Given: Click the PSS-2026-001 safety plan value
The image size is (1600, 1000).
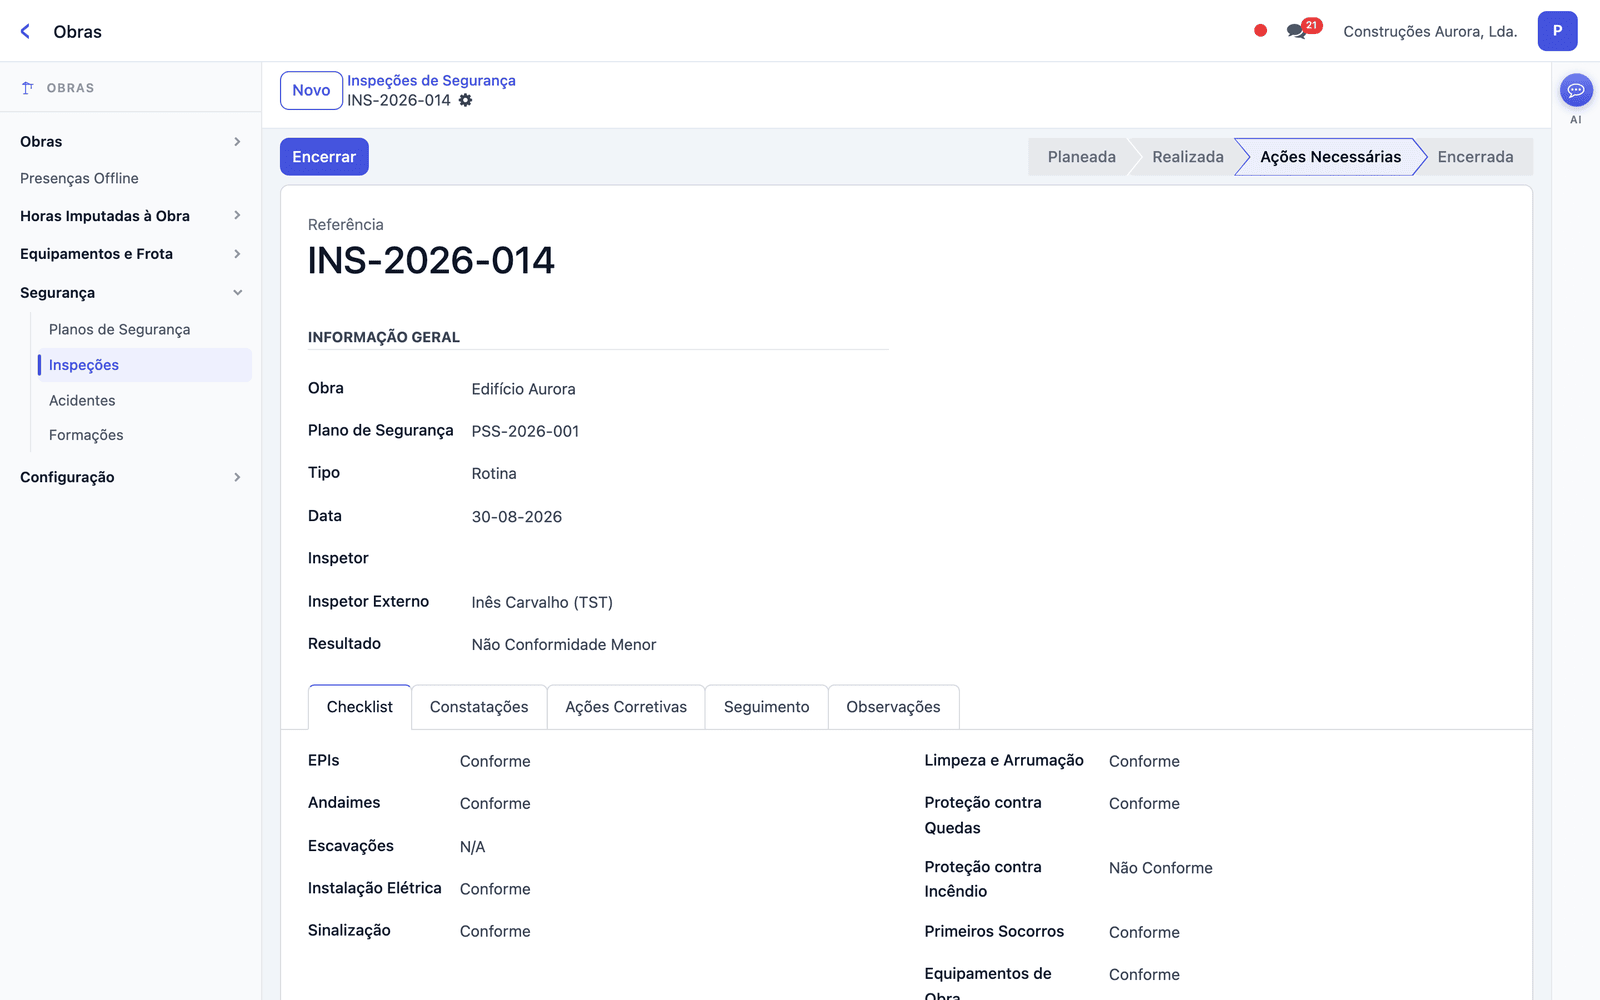Looking at the screenshot, I should (525, 431).
